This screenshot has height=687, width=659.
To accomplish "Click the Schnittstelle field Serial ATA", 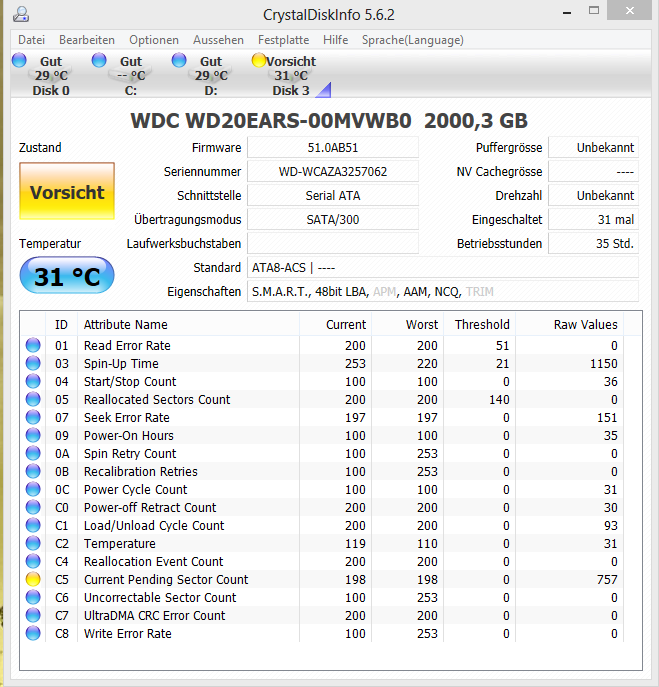I will coord(333,195).
